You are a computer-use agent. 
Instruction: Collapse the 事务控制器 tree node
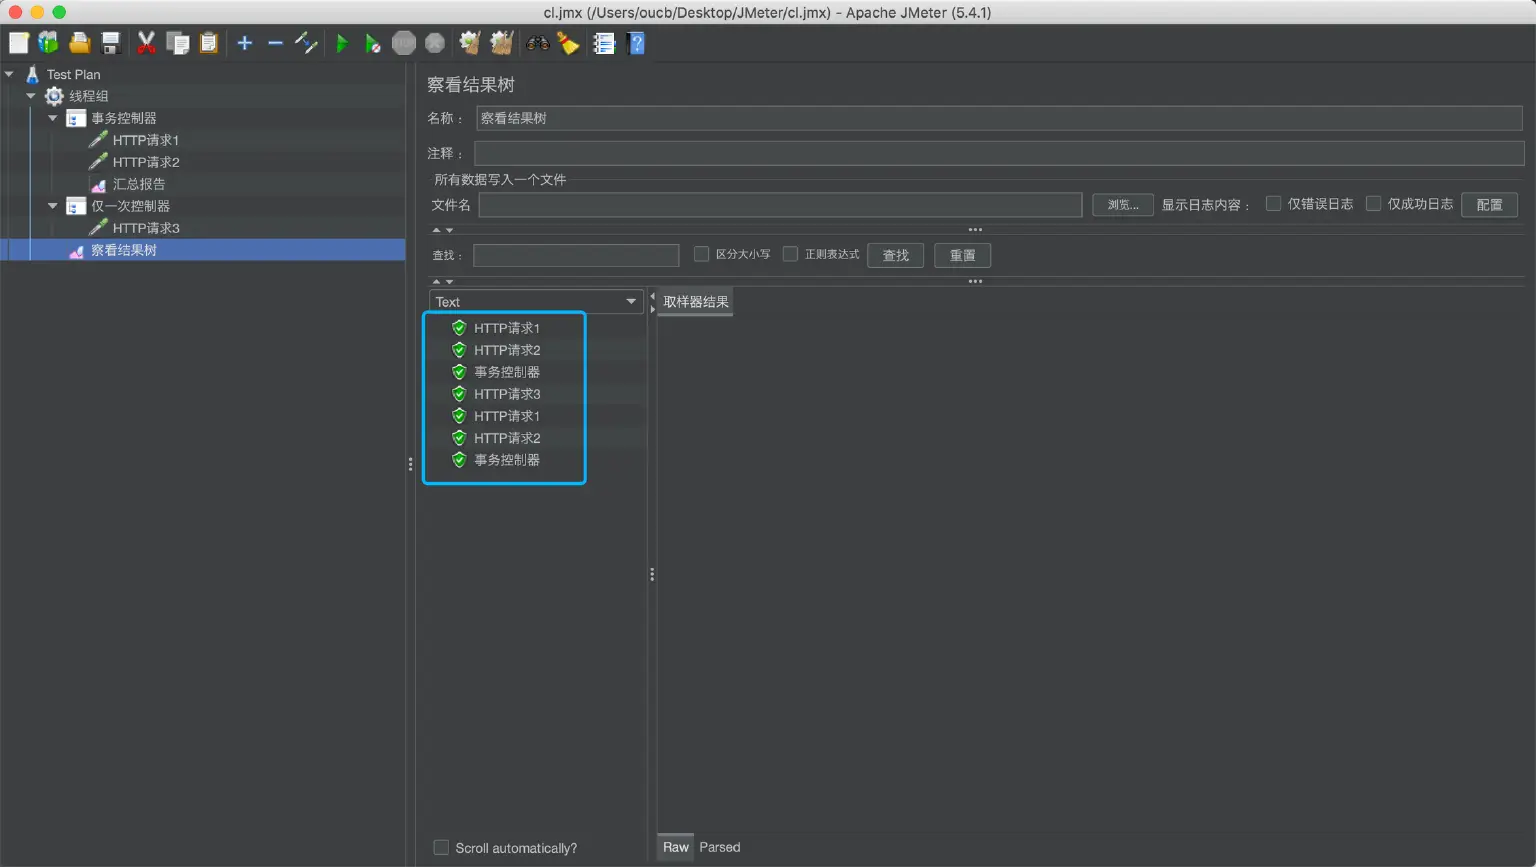(x=53, y=118)
